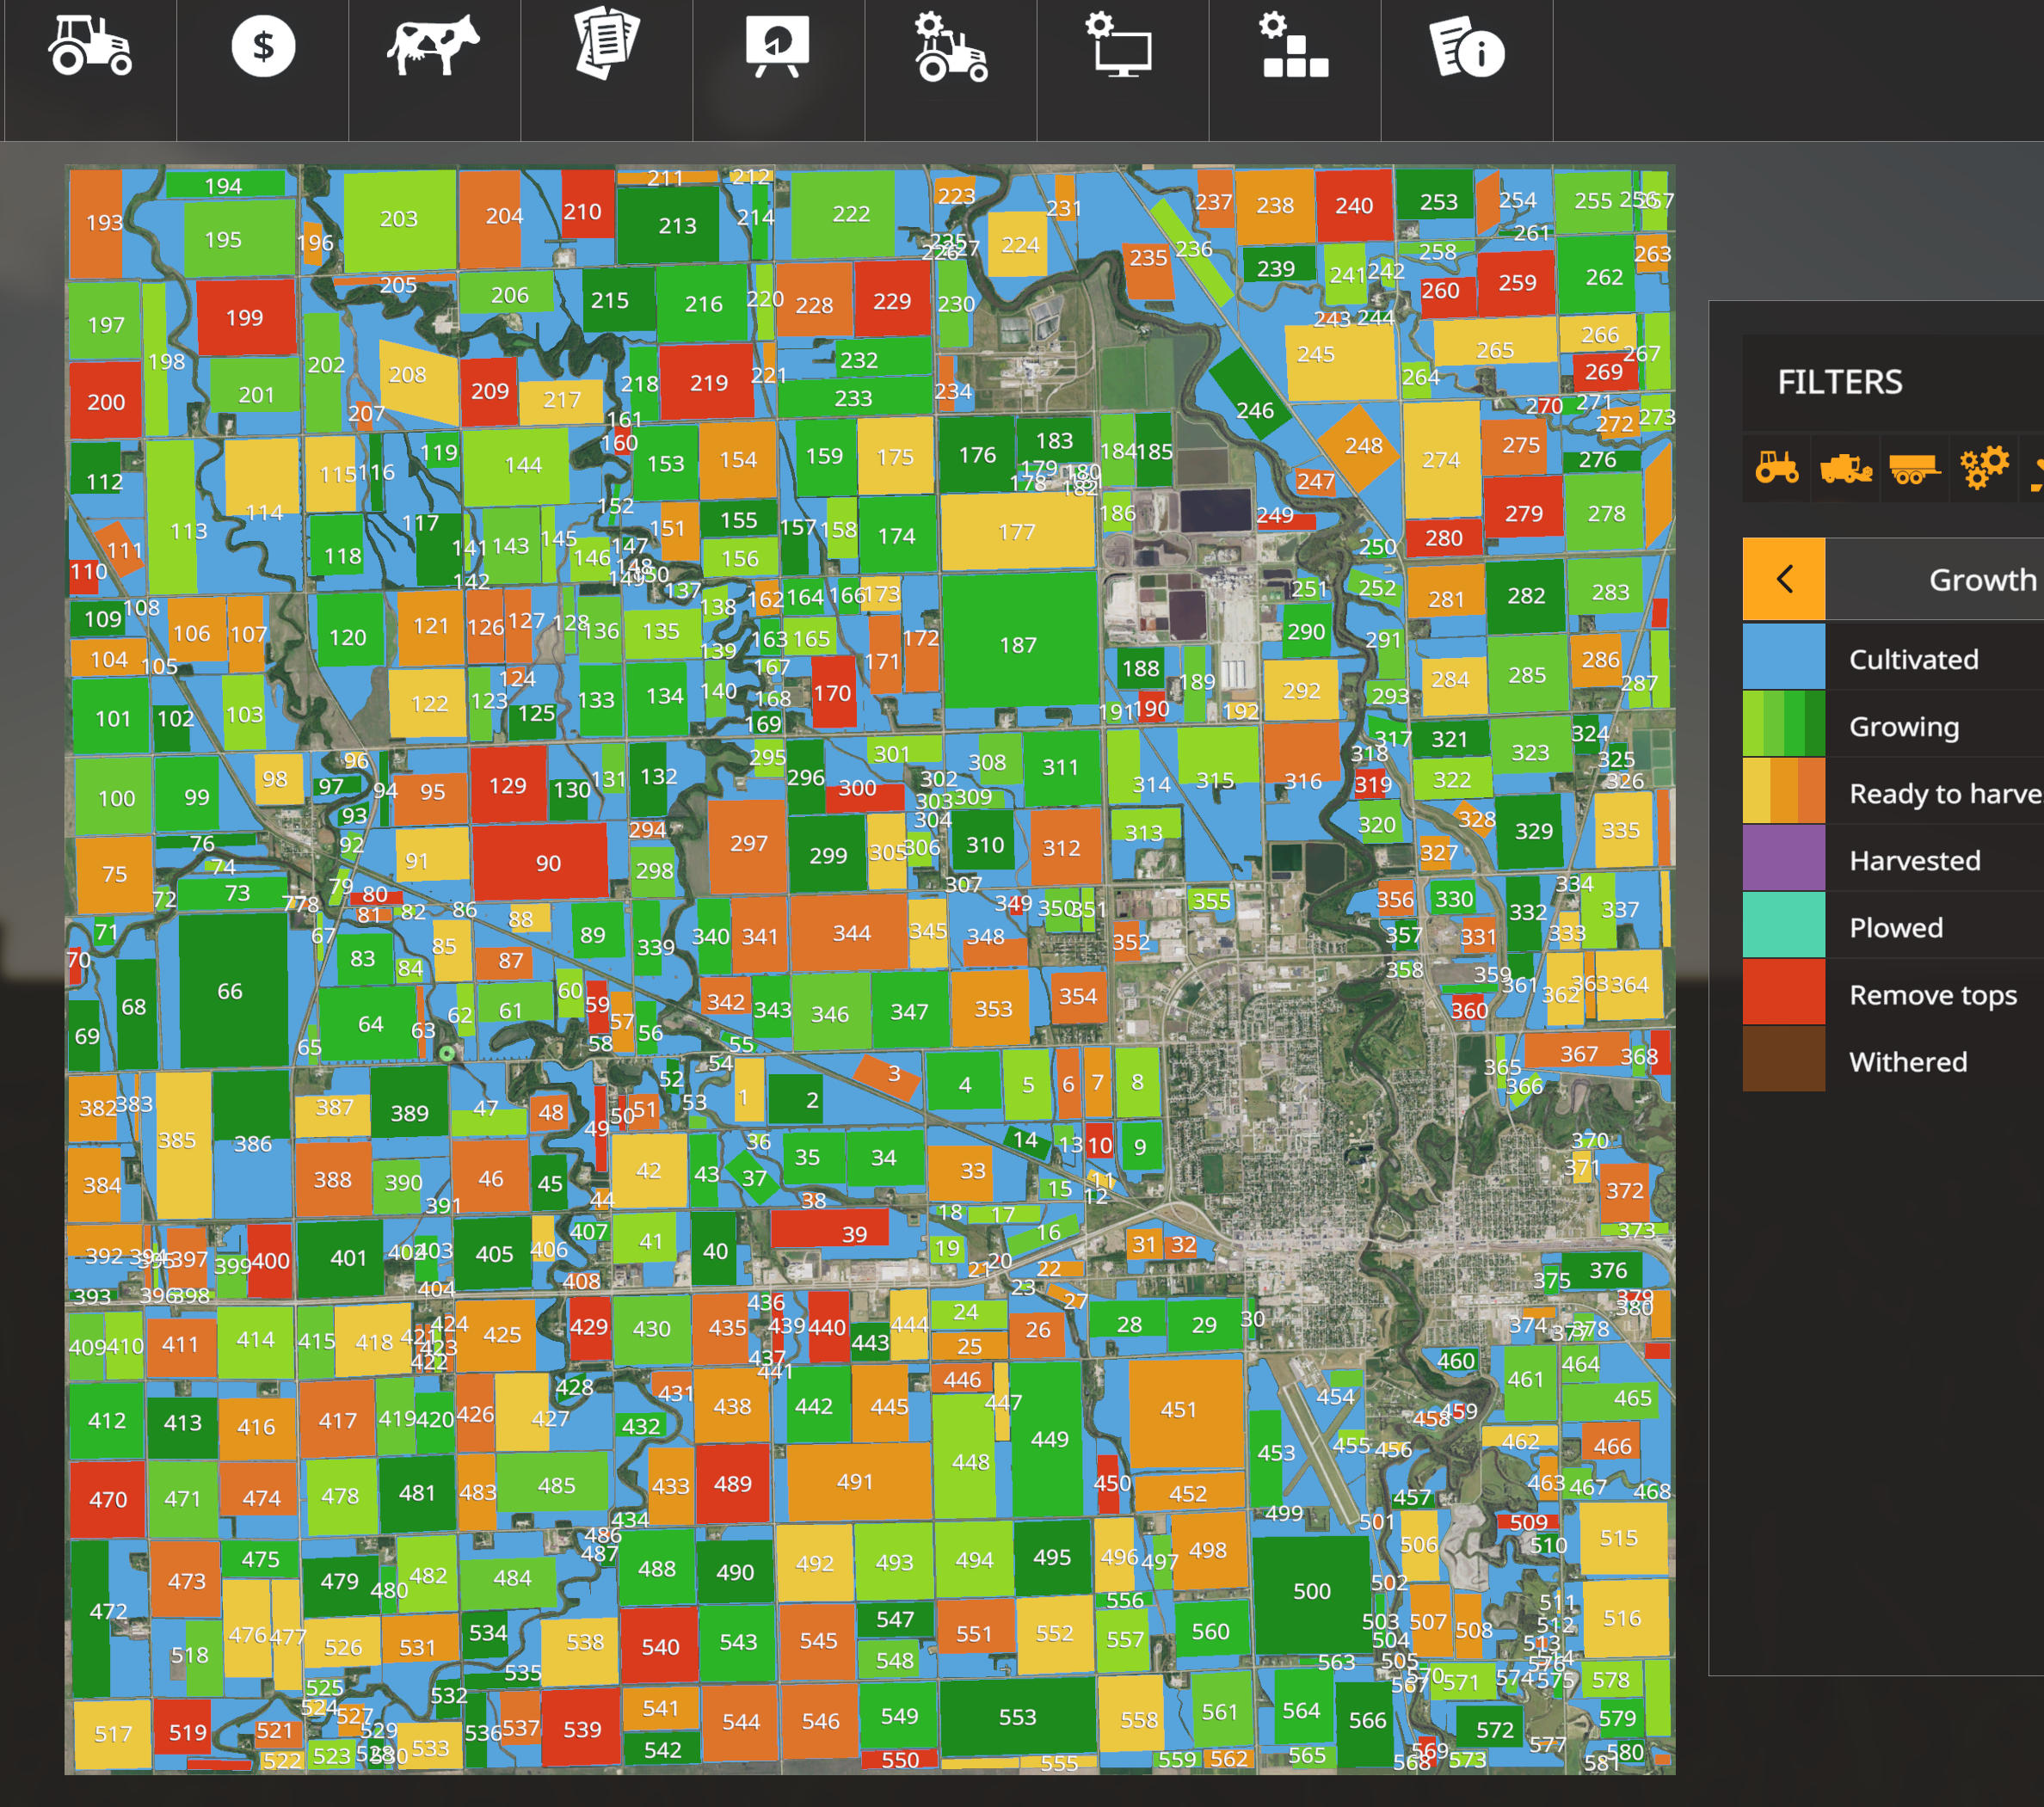Toggle the Harvested filter label
This screenshot has width=2044, height=1807.
tap(1915, 861)
